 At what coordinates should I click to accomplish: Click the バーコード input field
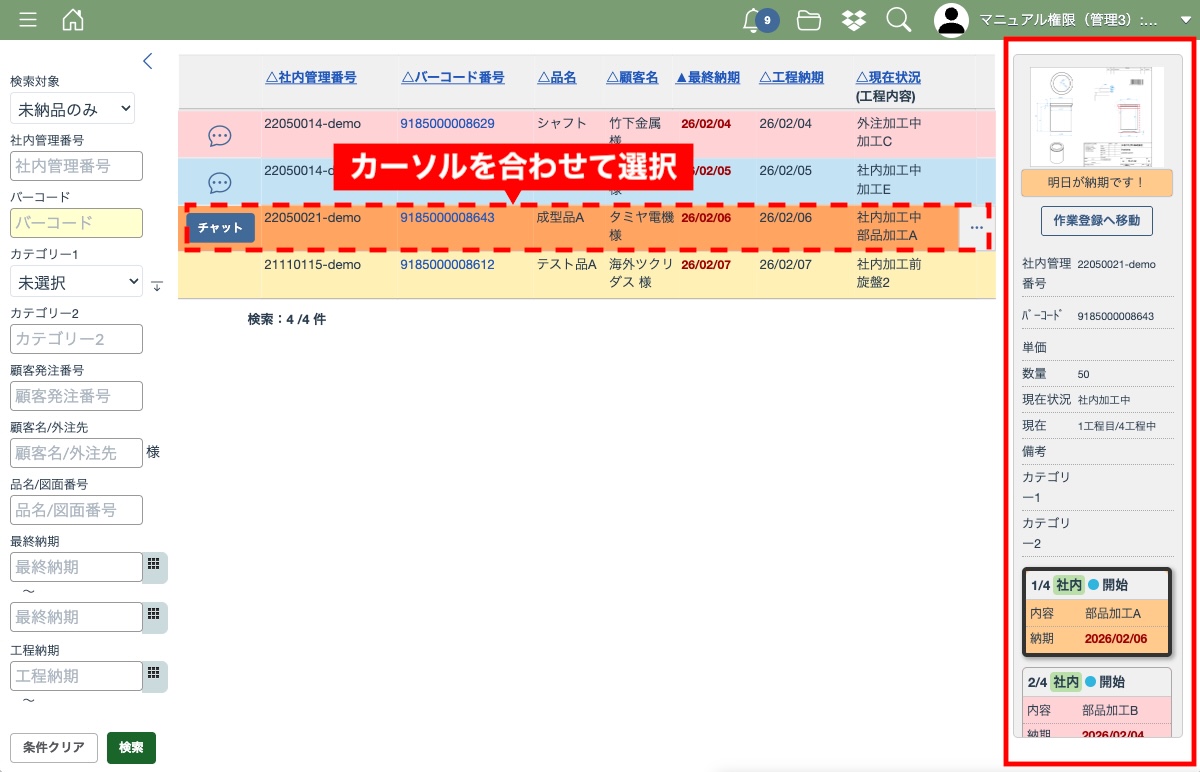click(76, 223)
